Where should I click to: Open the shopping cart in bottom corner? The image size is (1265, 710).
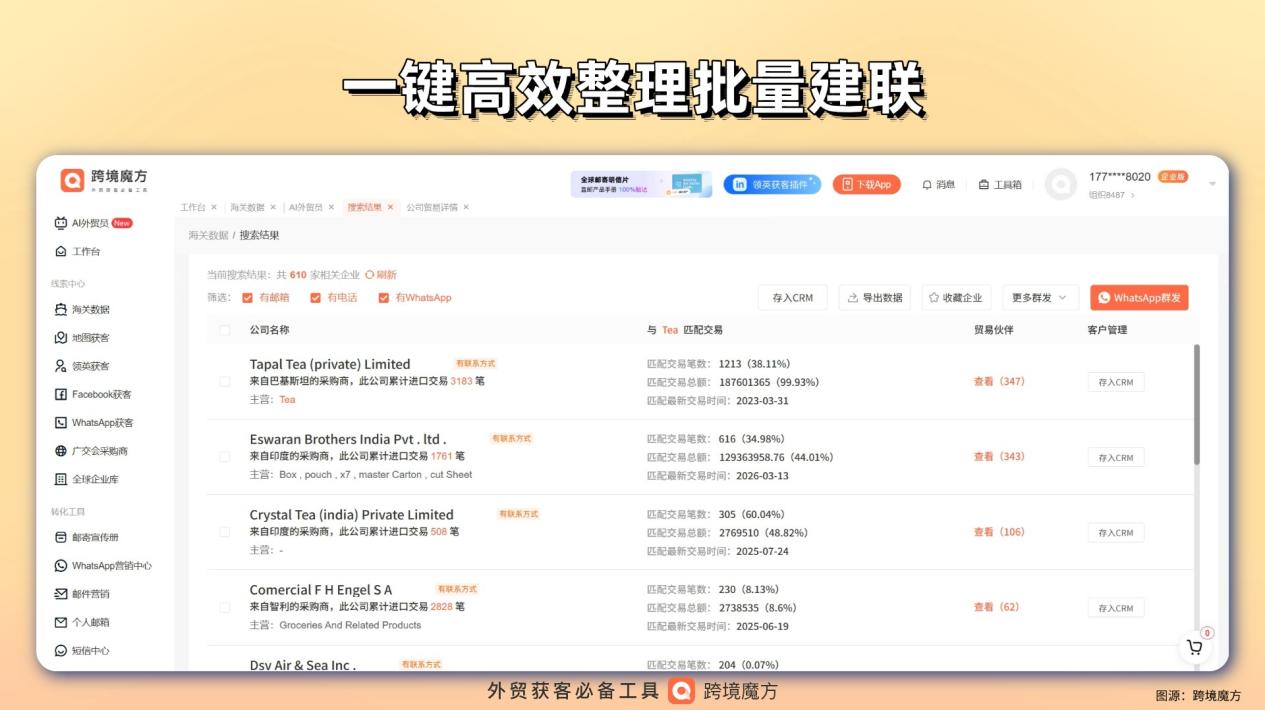coord(1194,648)
